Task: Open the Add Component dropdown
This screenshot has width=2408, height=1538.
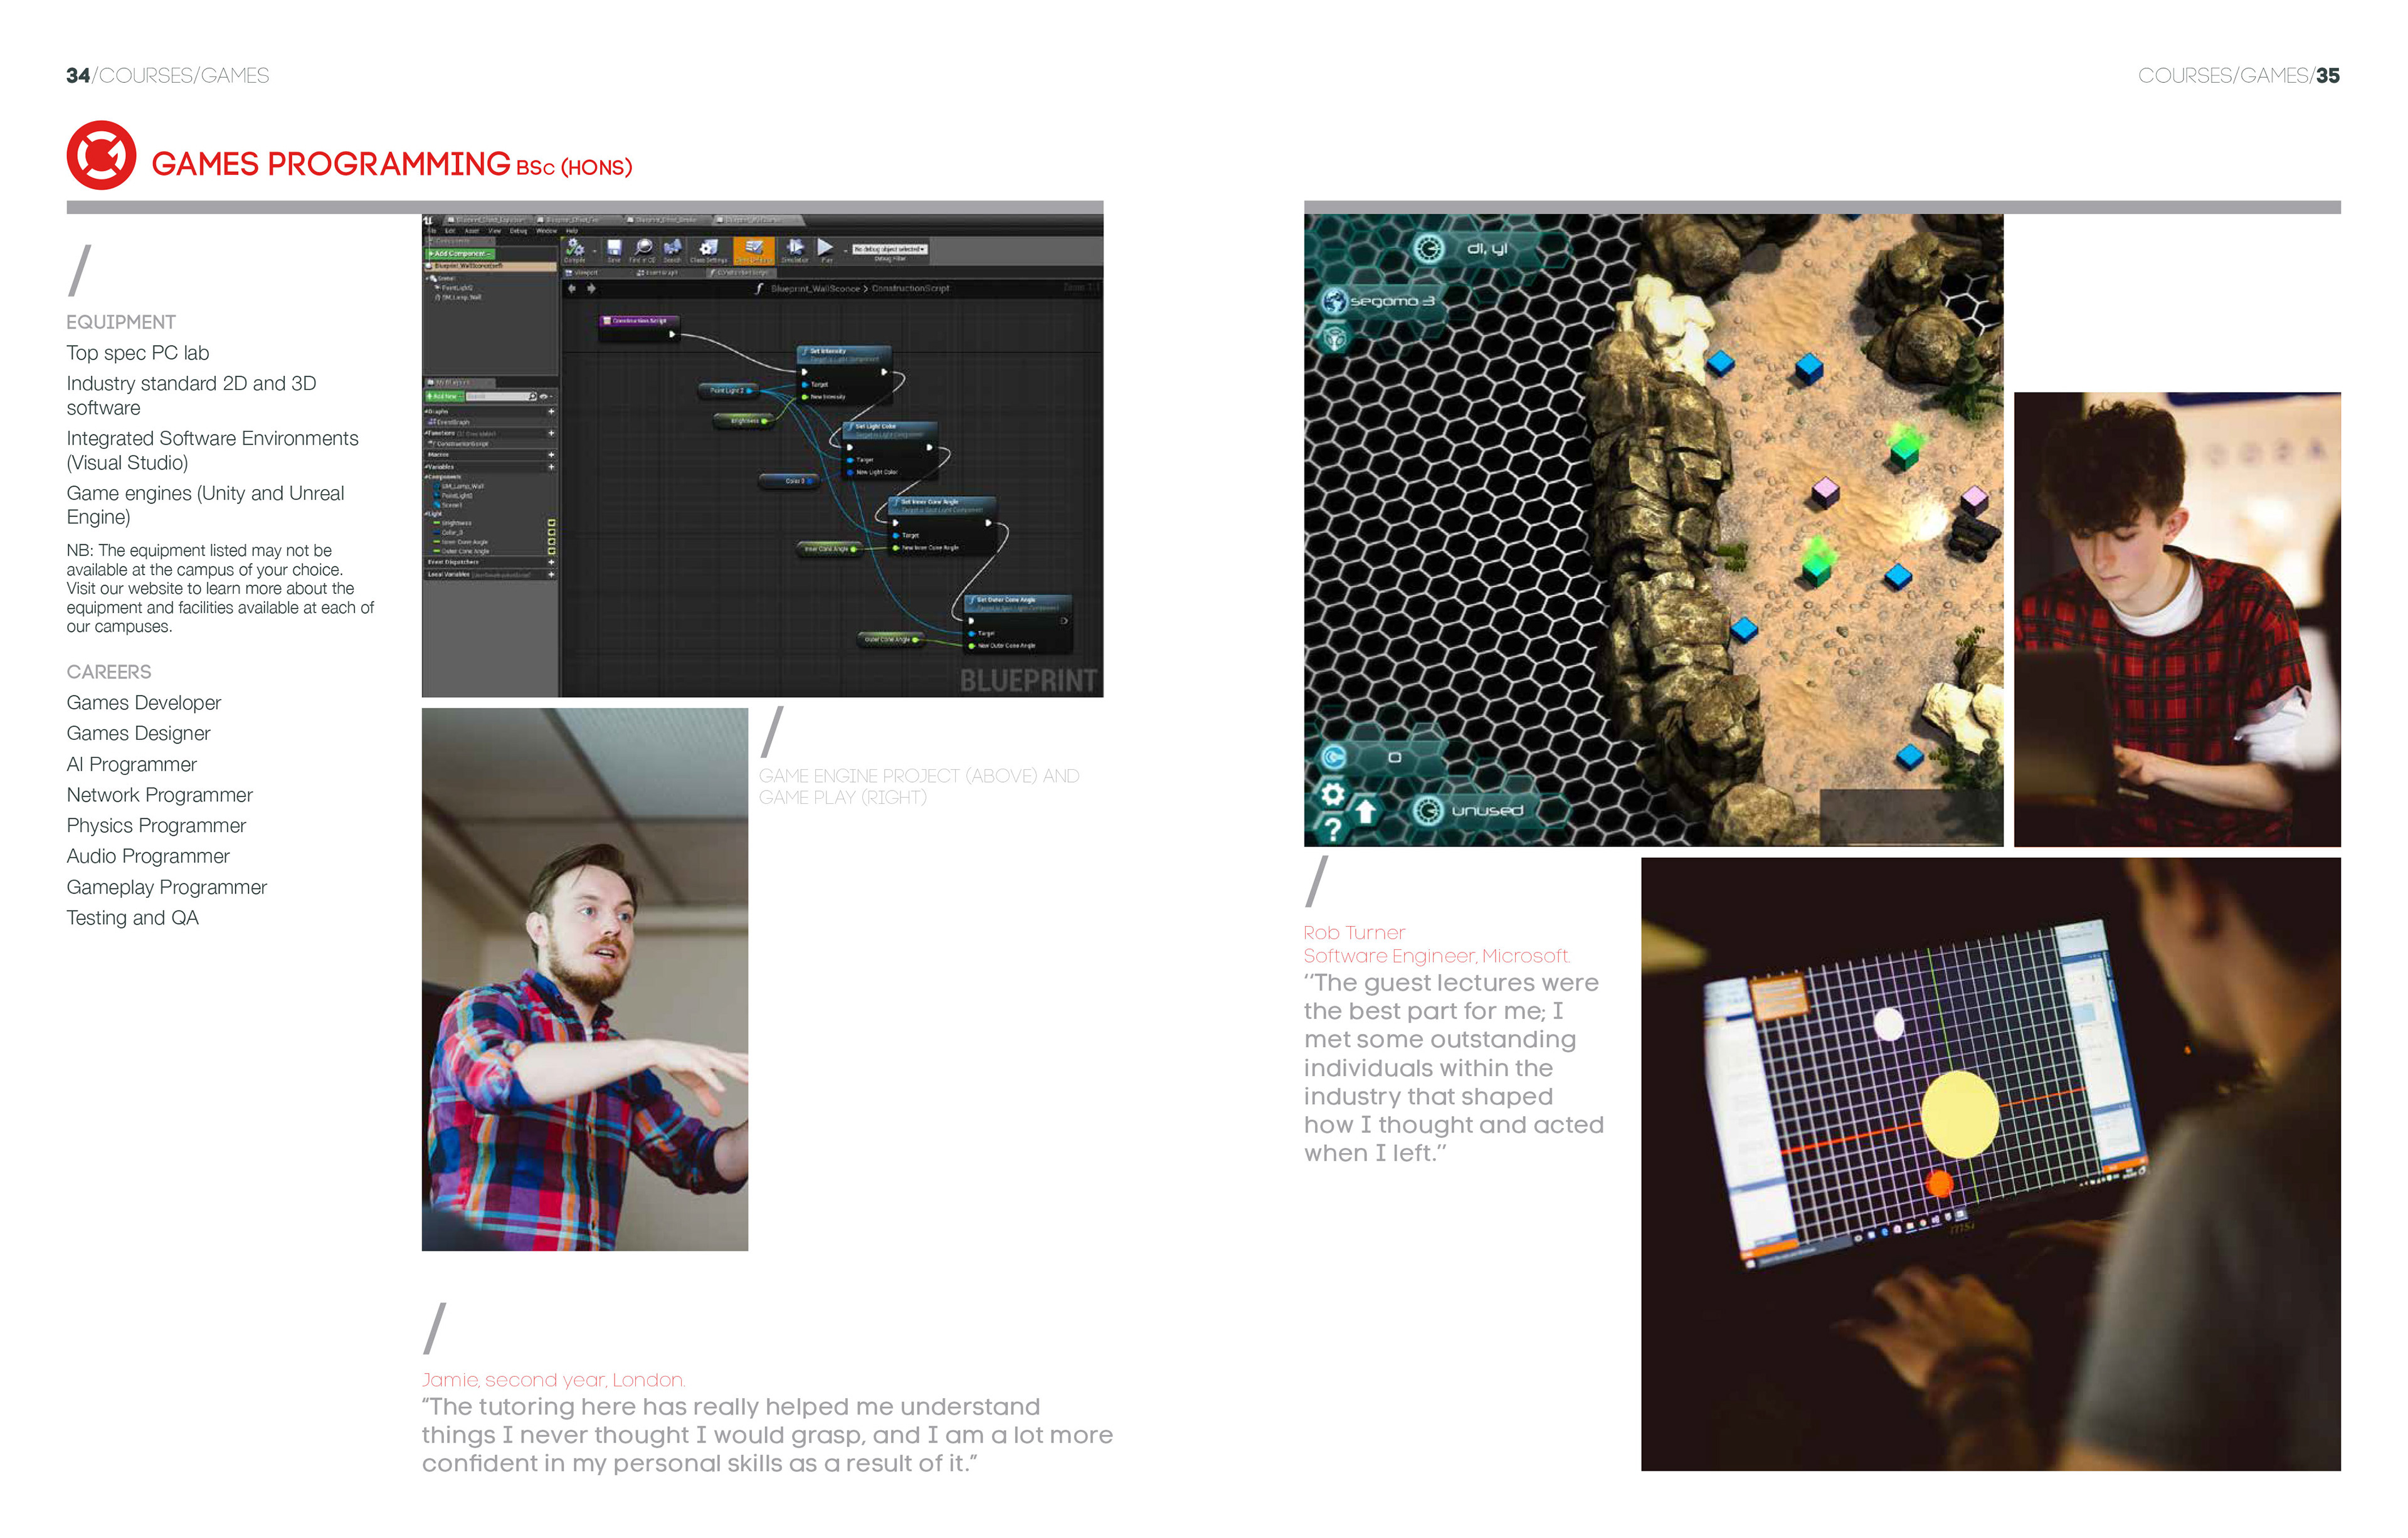Action: click(x=461, y=254)
